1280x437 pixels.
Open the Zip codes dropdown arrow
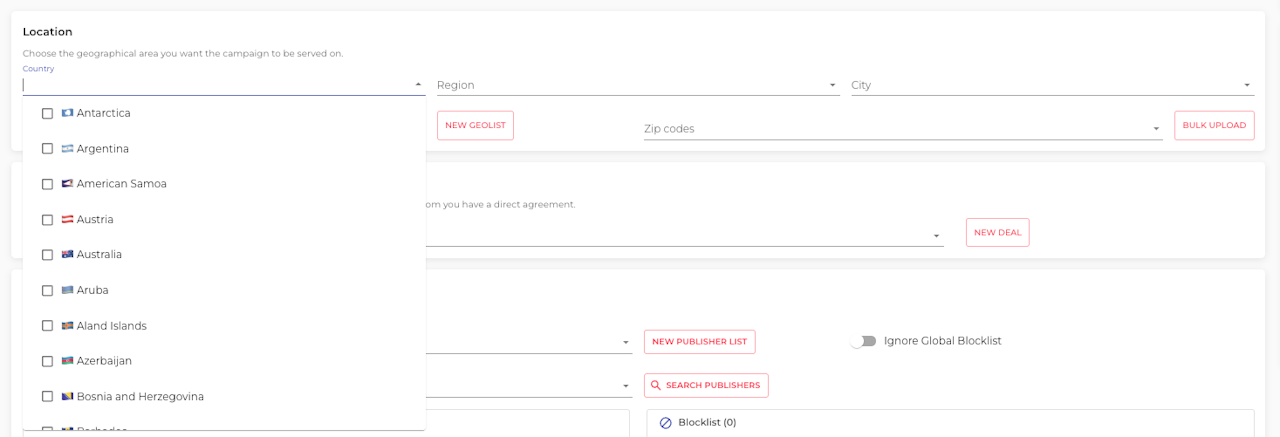pos(1156,129)
